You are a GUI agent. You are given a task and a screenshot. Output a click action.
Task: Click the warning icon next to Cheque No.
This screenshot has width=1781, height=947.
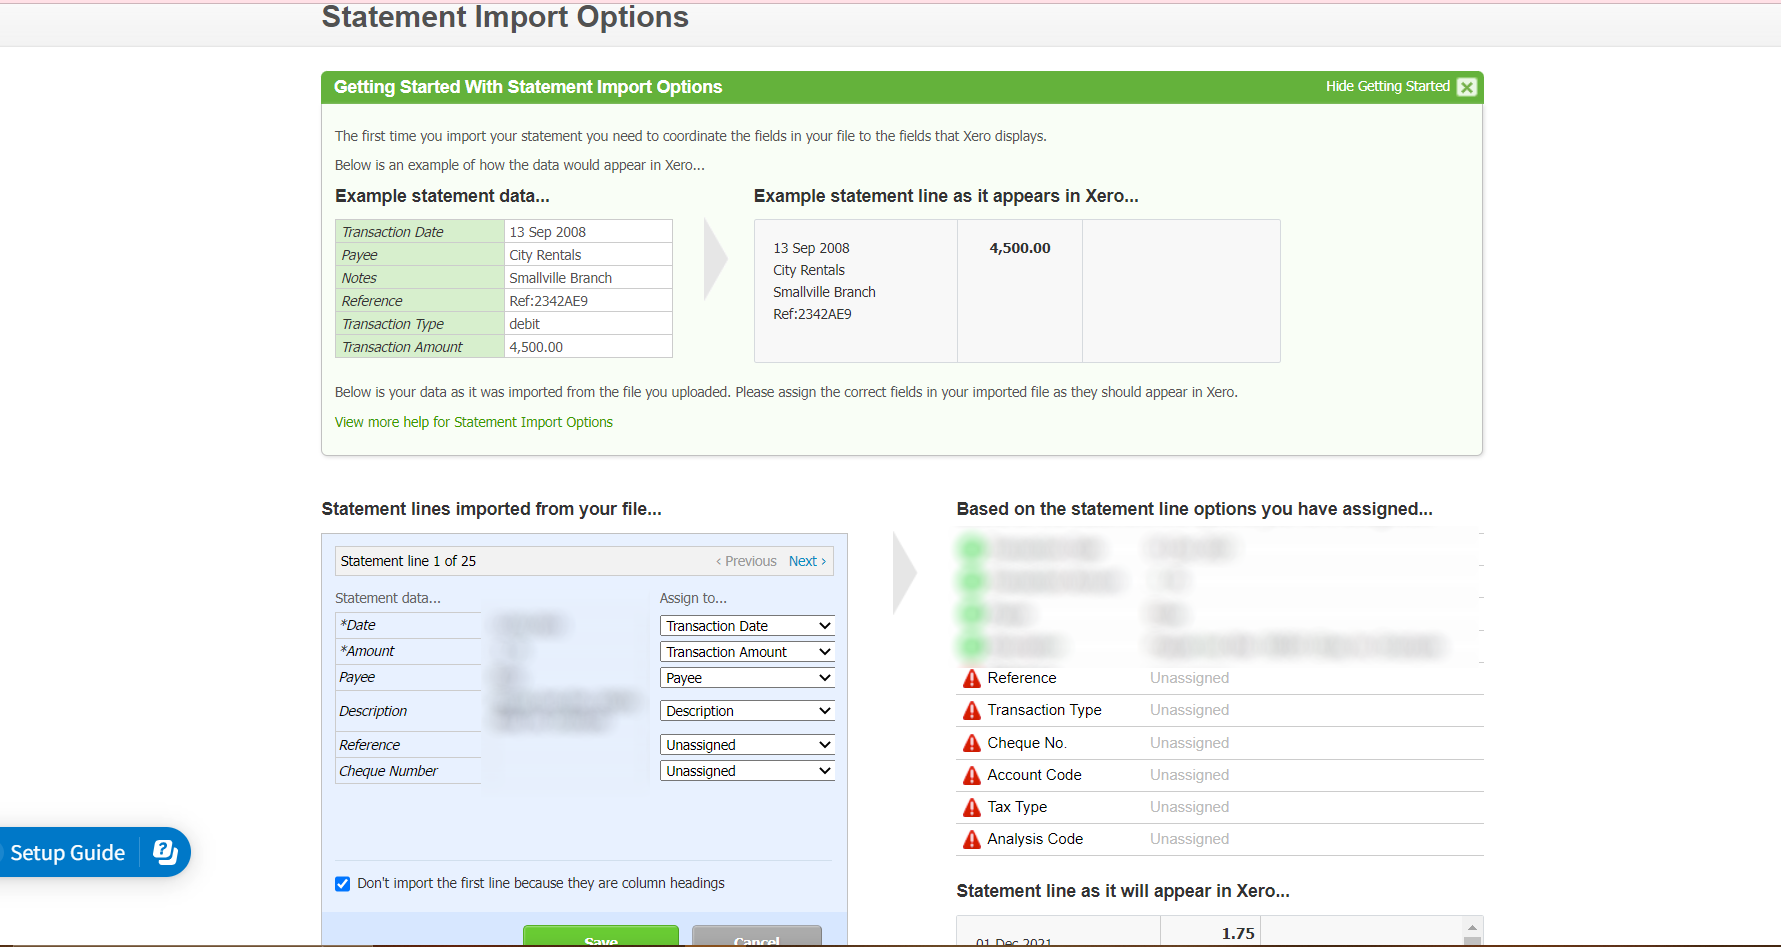coord(971,743)
